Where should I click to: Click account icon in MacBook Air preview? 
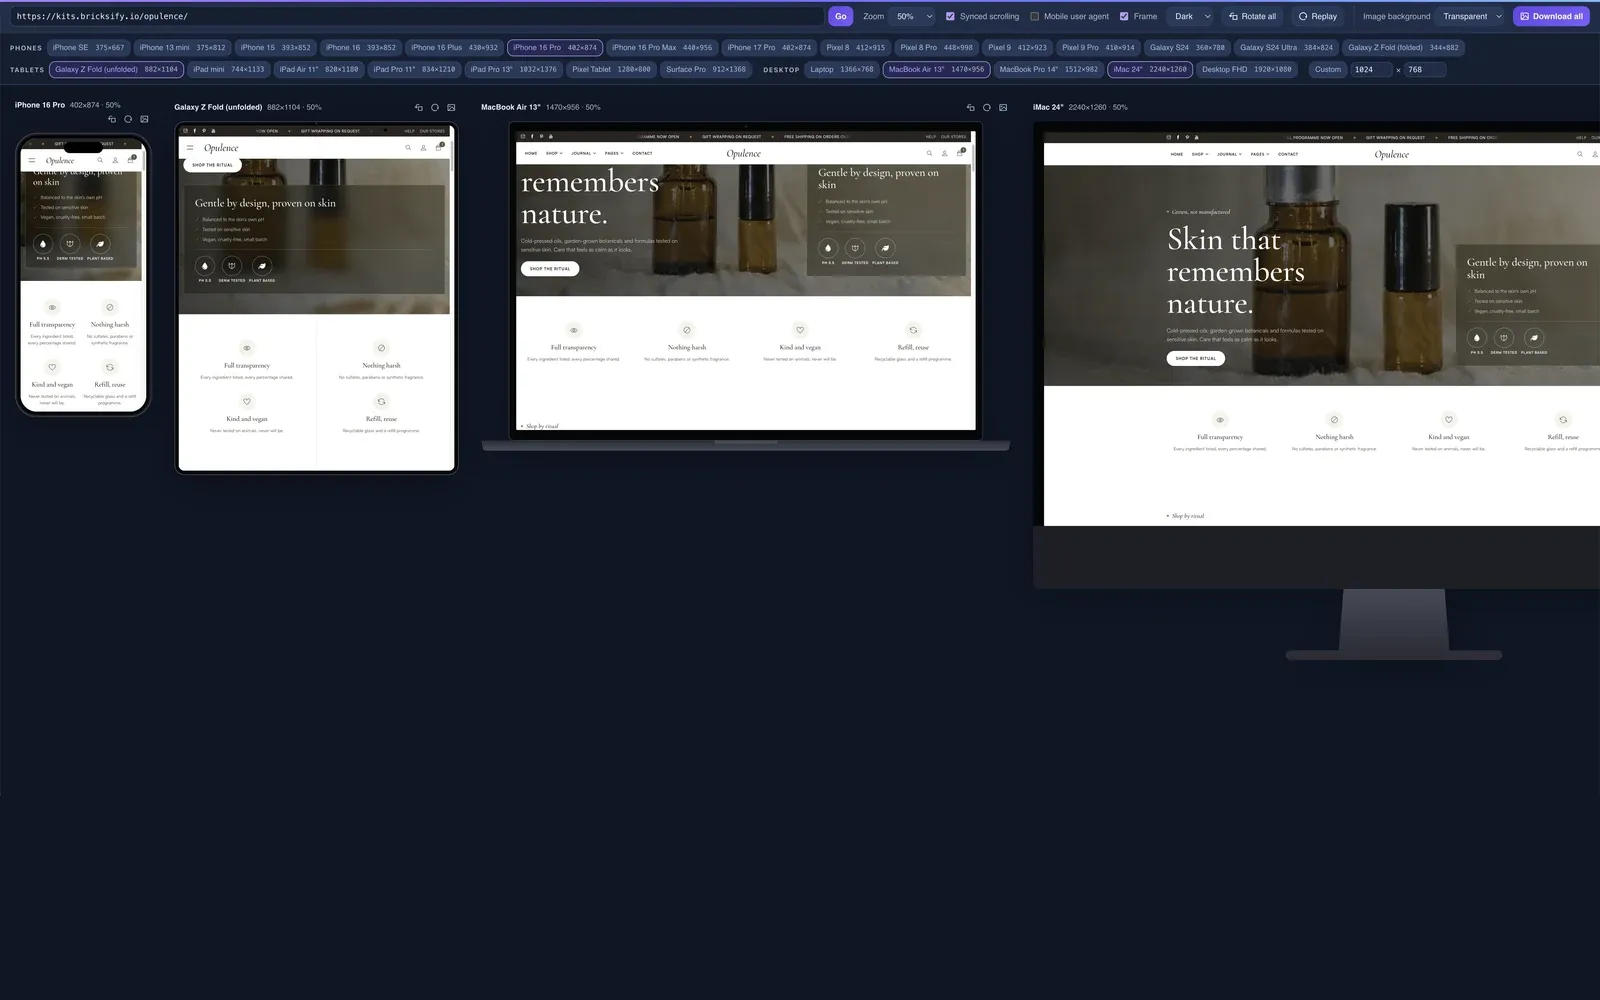[x=944, y=153]
